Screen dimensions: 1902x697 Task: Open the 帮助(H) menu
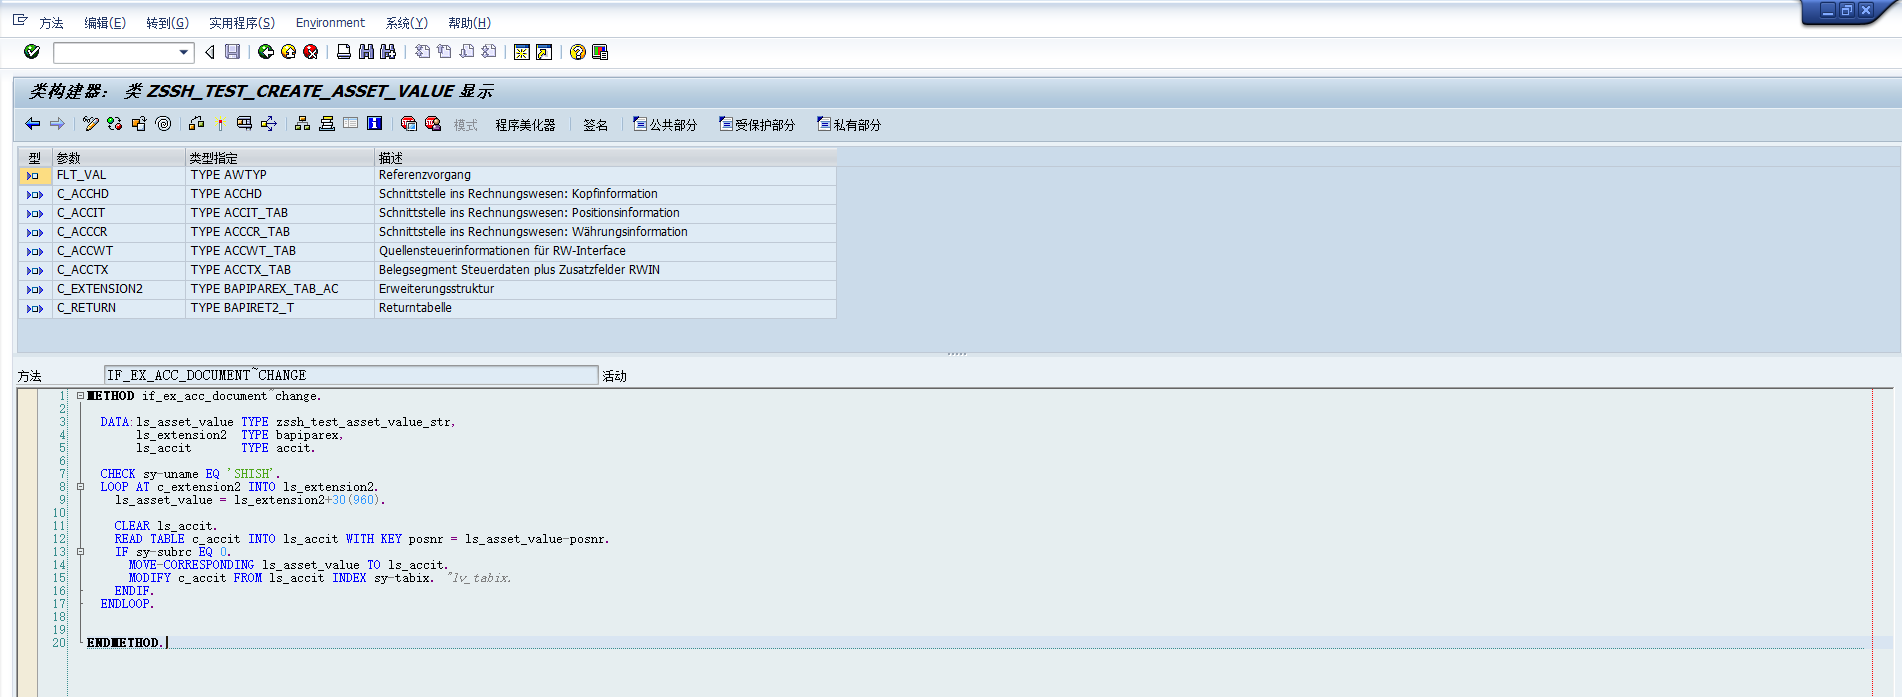click(x=469, y=23)
